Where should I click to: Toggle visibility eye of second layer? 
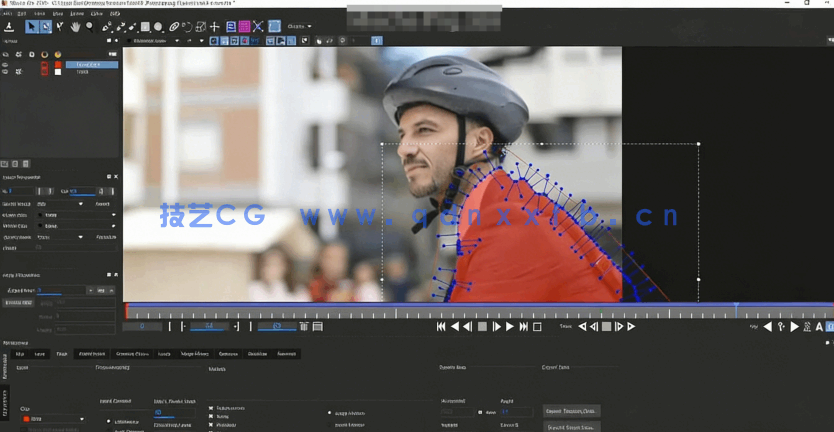[x=6, y=72]
